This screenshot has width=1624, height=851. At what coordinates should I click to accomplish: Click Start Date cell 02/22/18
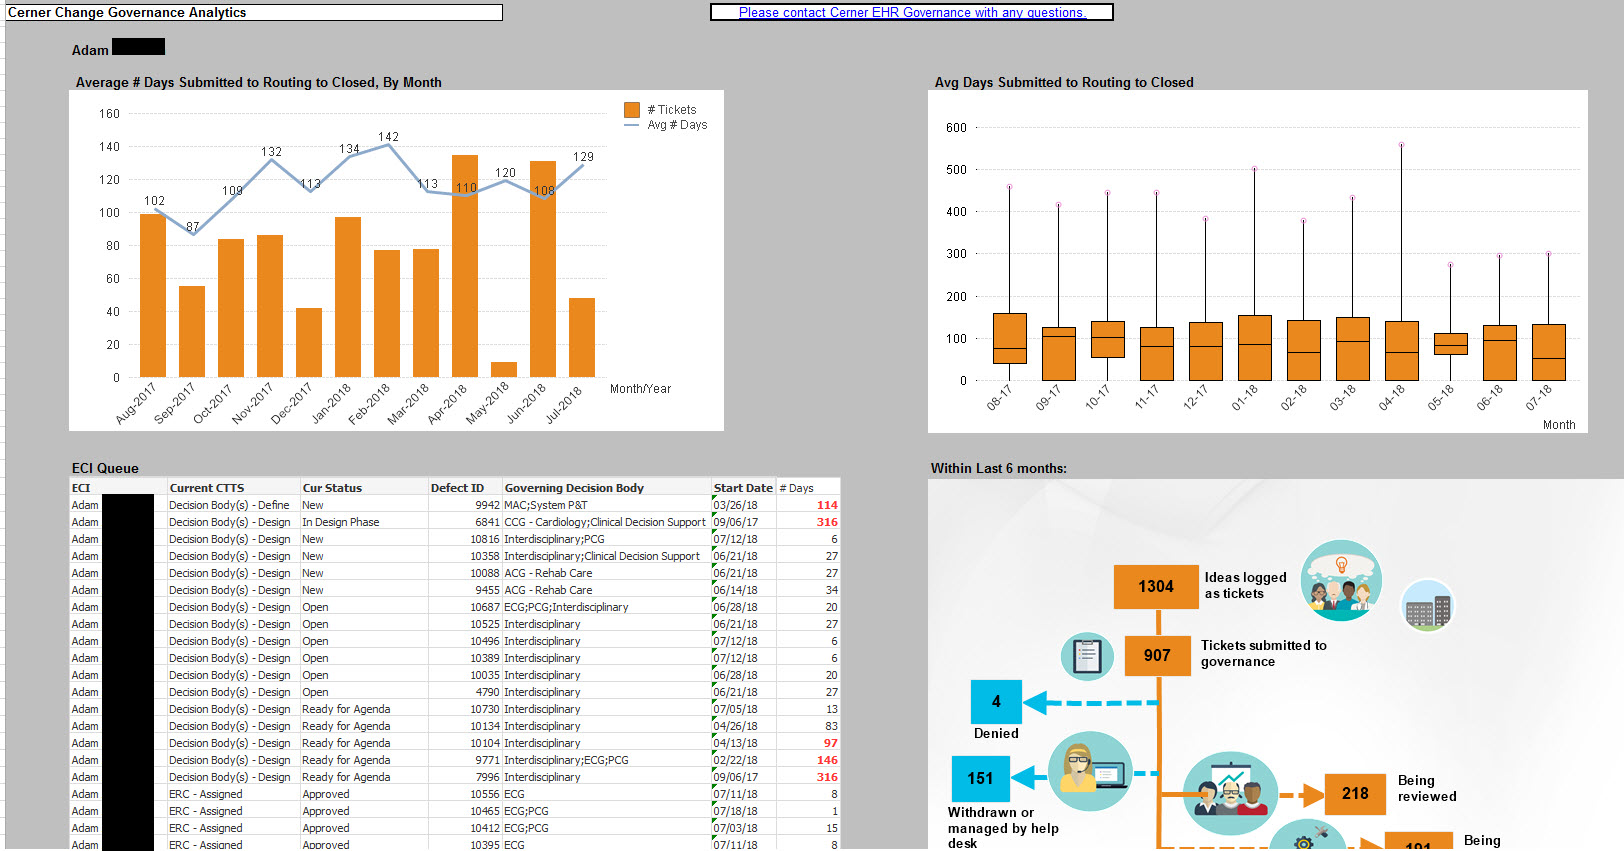point(743,760)
